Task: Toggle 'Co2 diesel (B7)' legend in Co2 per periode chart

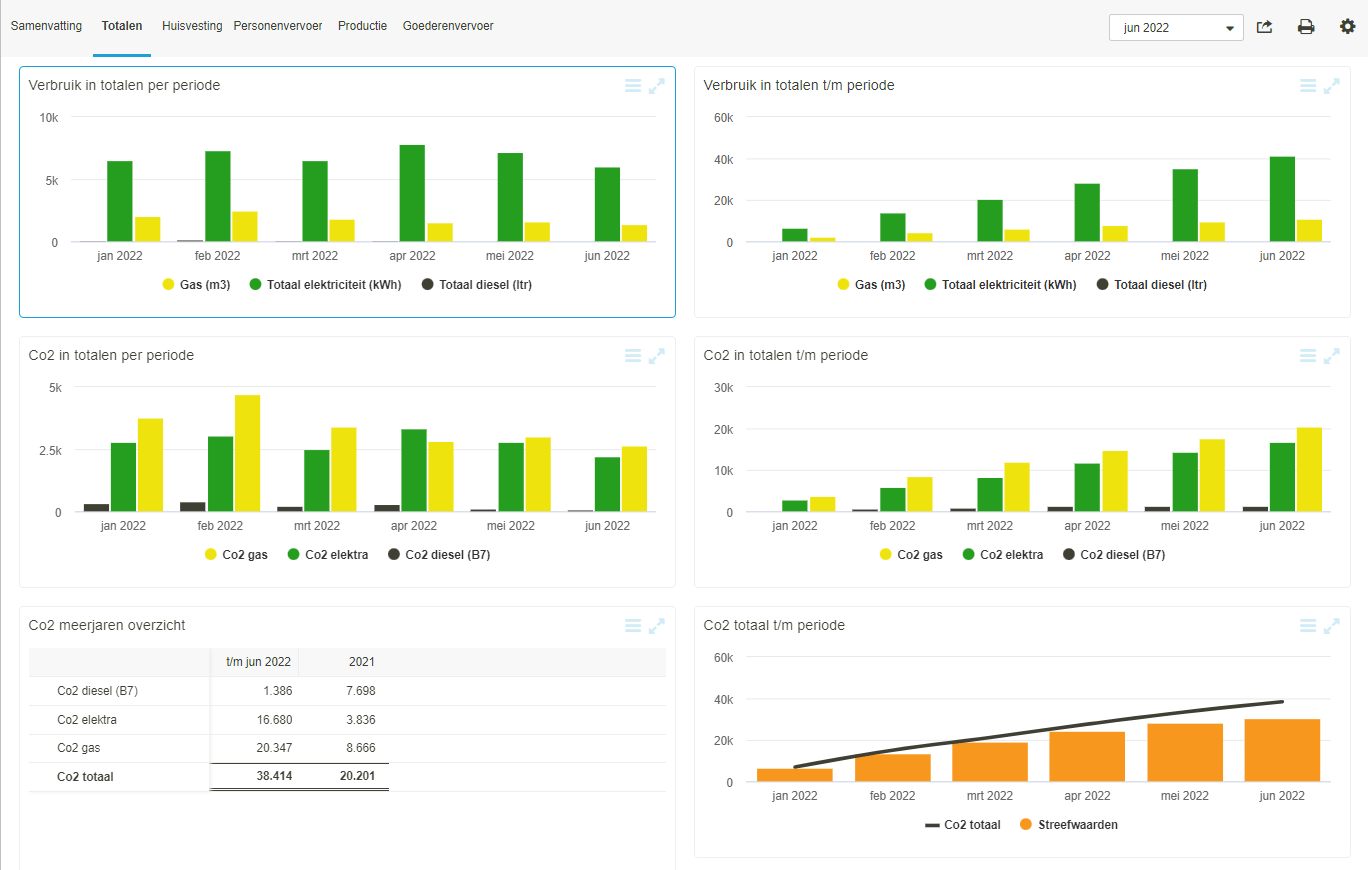Action: click(x=439, y=555)
